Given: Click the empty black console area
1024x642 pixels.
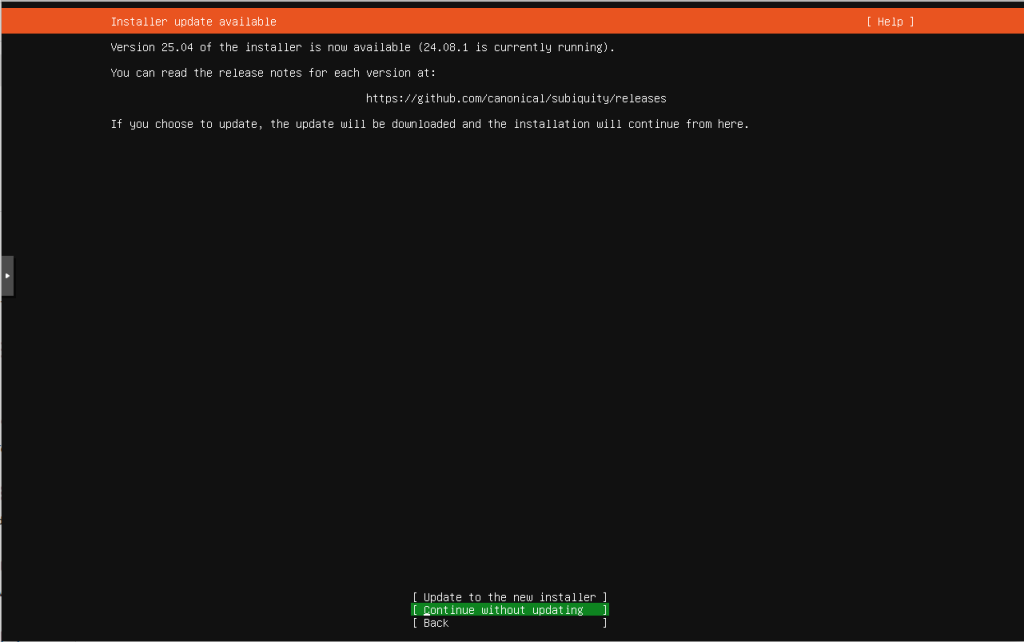Looking at the screenshot, I should coord(500,350).
